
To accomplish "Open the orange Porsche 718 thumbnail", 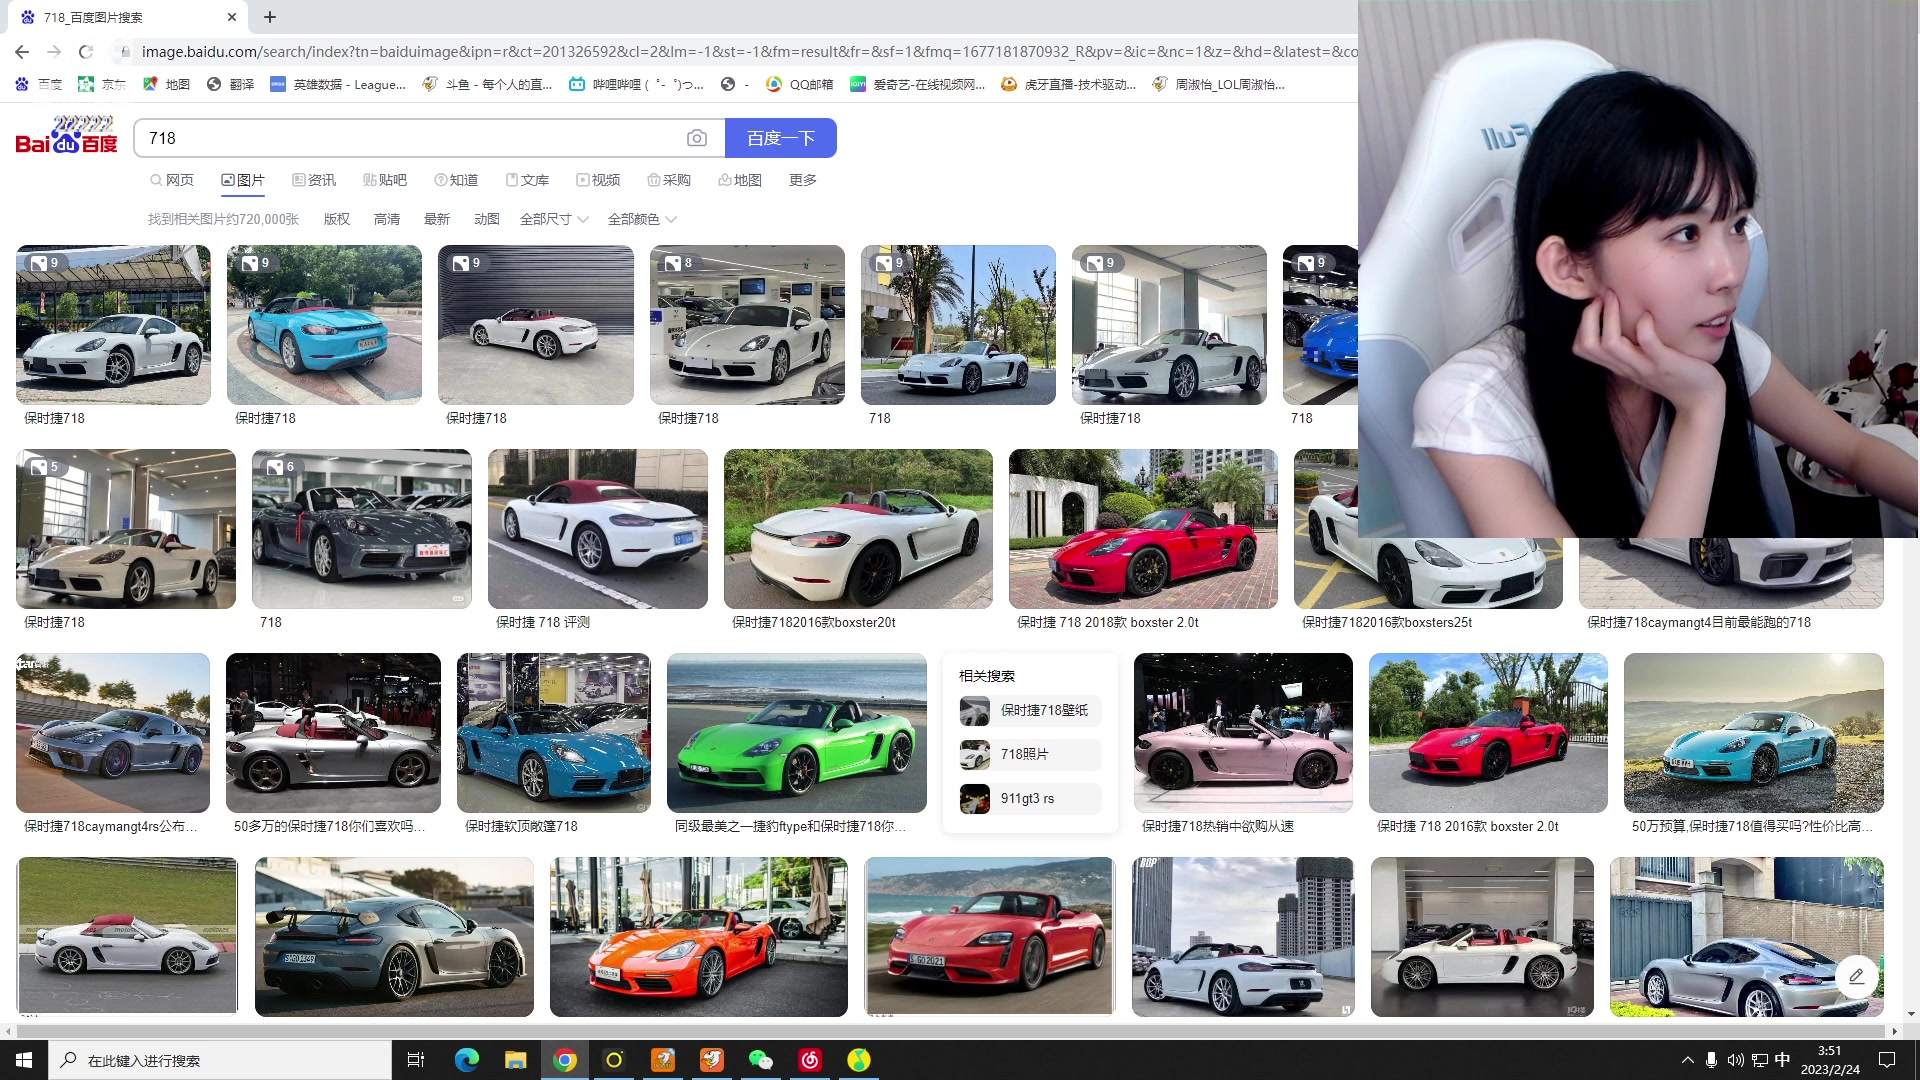I will pyautogui.click(x=699, y=937).
